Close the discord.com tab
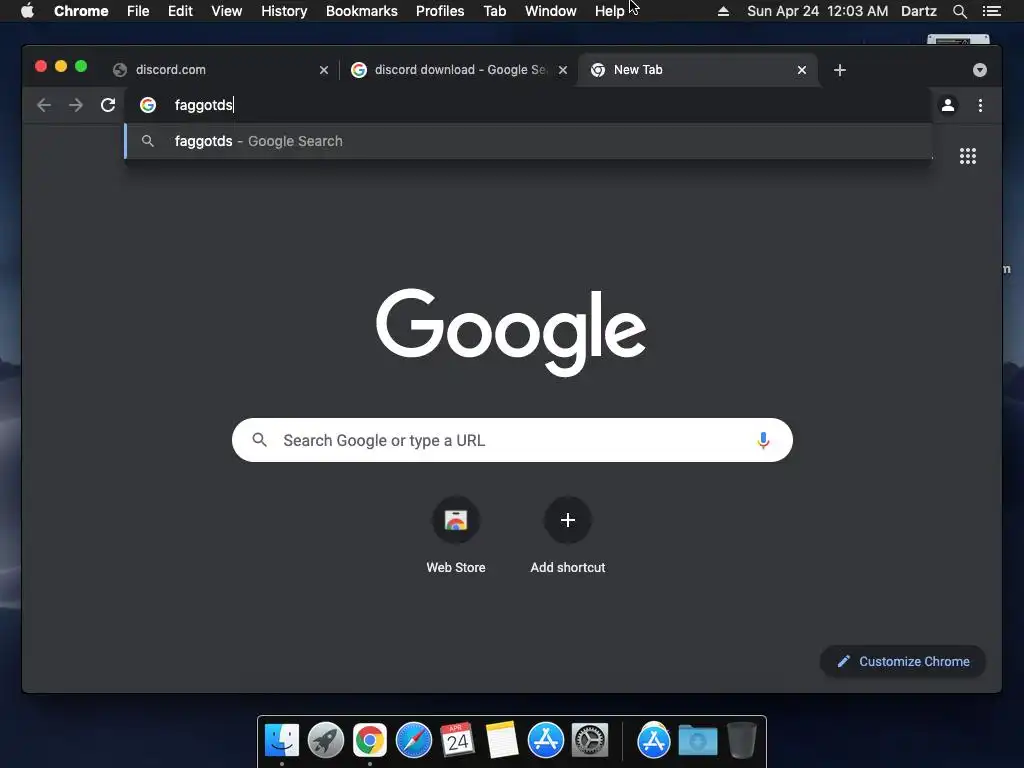 click(x=324, y=70)
